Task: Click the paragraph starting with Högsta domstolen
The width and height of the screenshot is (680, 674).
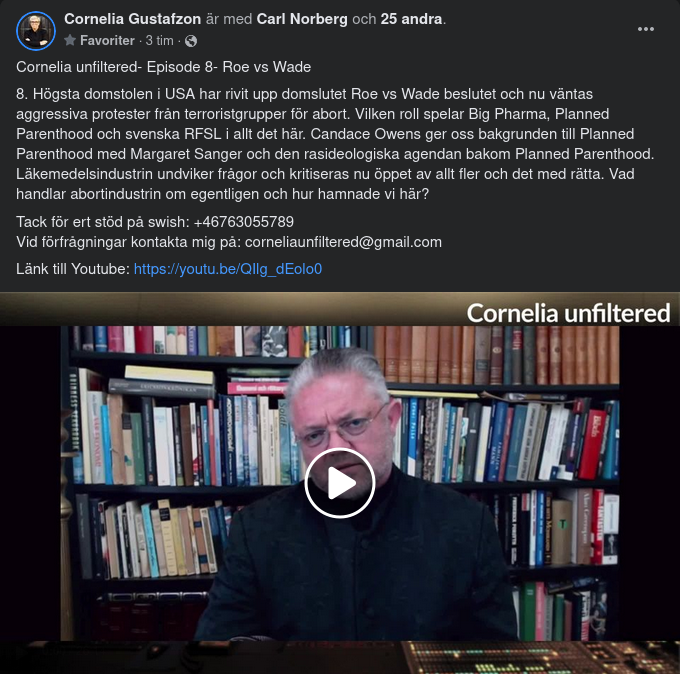Action: [335, 144]
